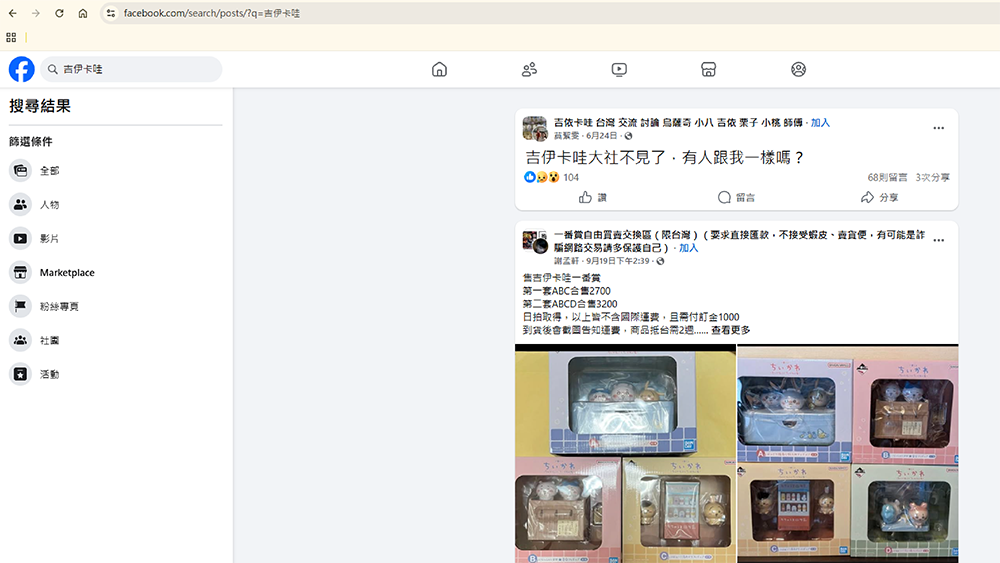Open the Friends tab
1000x563 pixels.
529,69
